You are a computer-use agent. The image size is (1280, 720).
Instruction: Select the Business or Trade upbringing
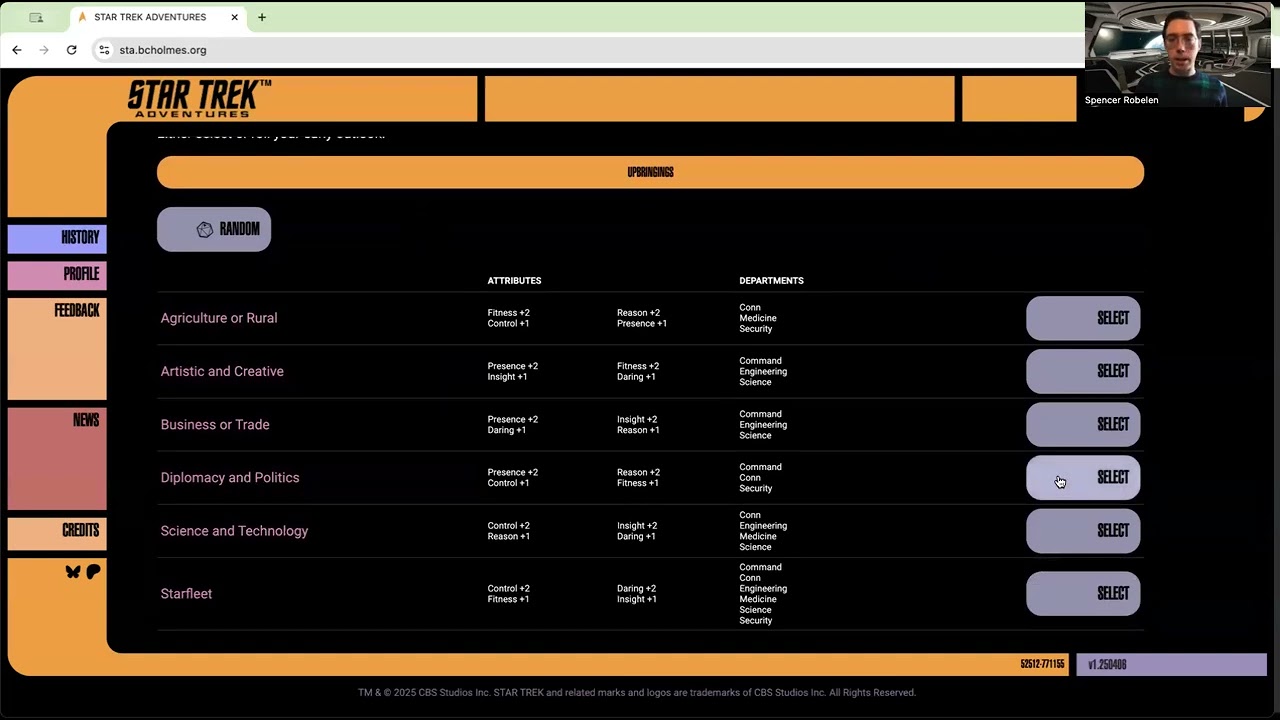coord(1083,424)
